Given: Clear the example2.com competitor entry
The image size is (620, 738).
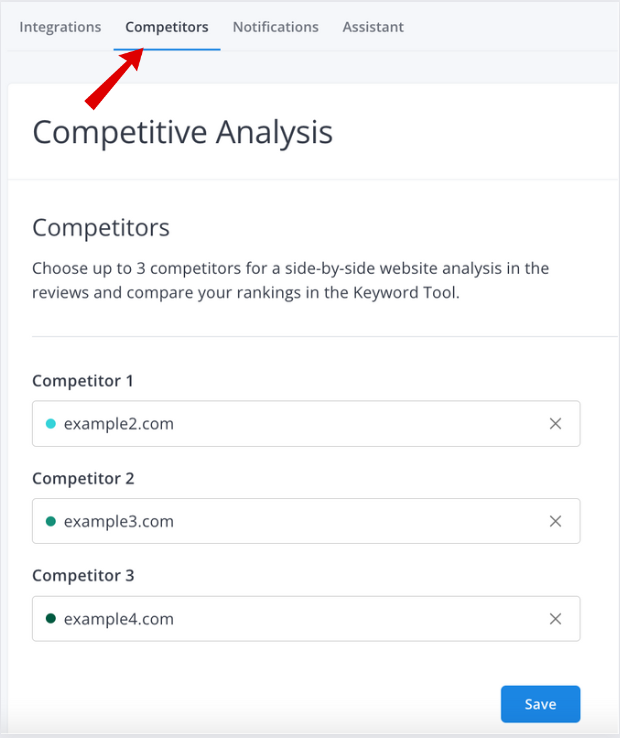Looking at the screenshot, I should pos(555,424).
